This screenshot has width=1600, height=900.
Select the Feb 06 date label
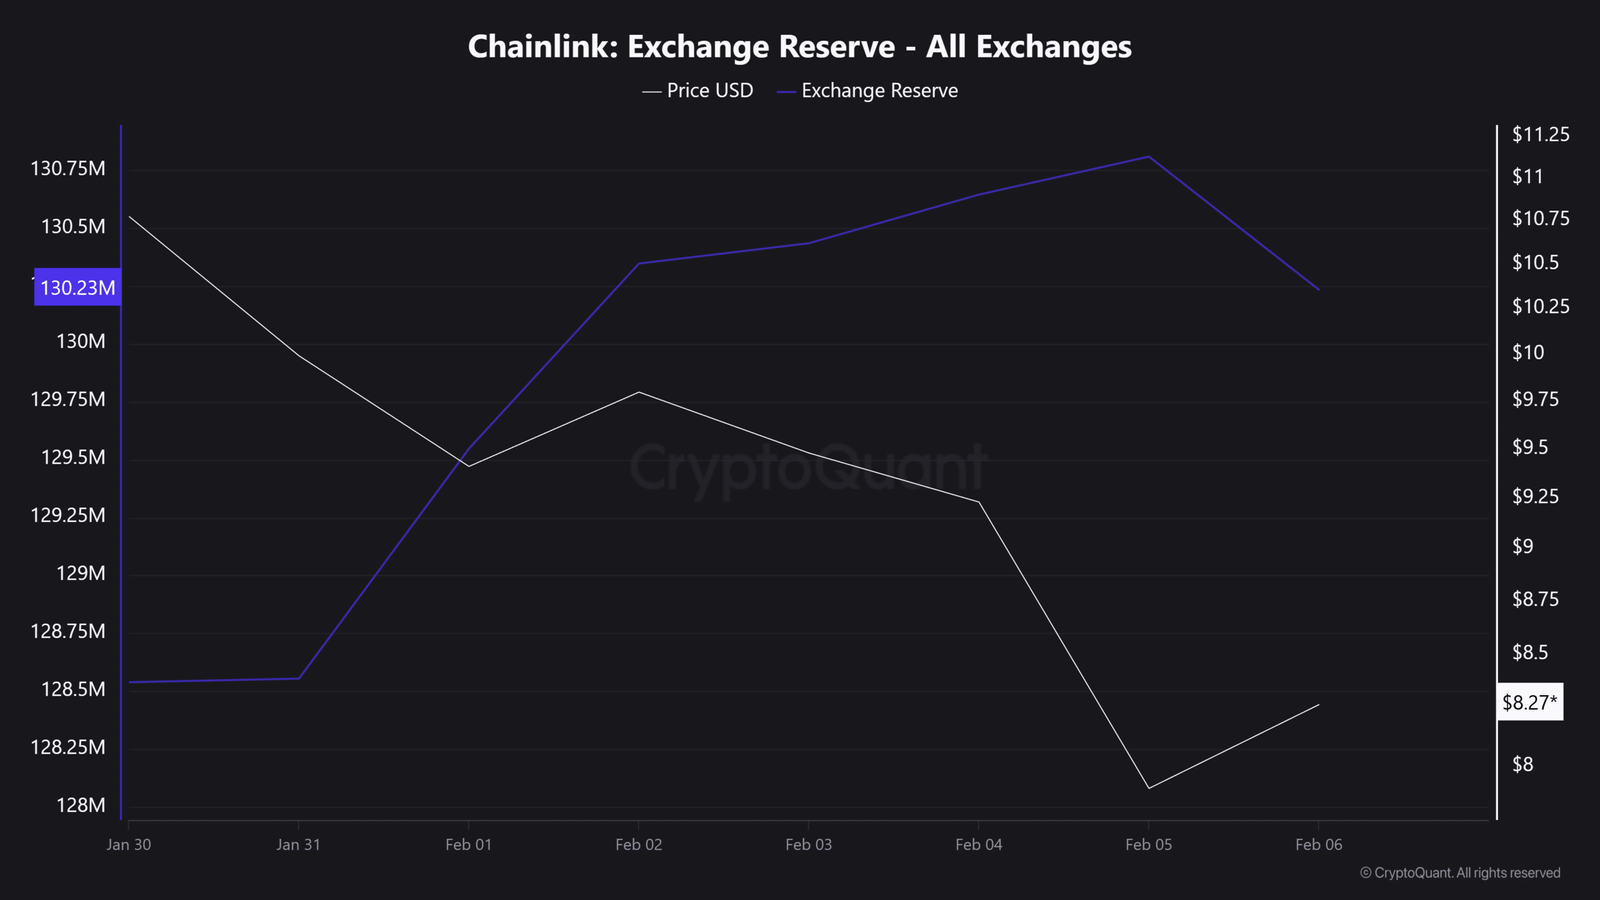[1318, 845]
